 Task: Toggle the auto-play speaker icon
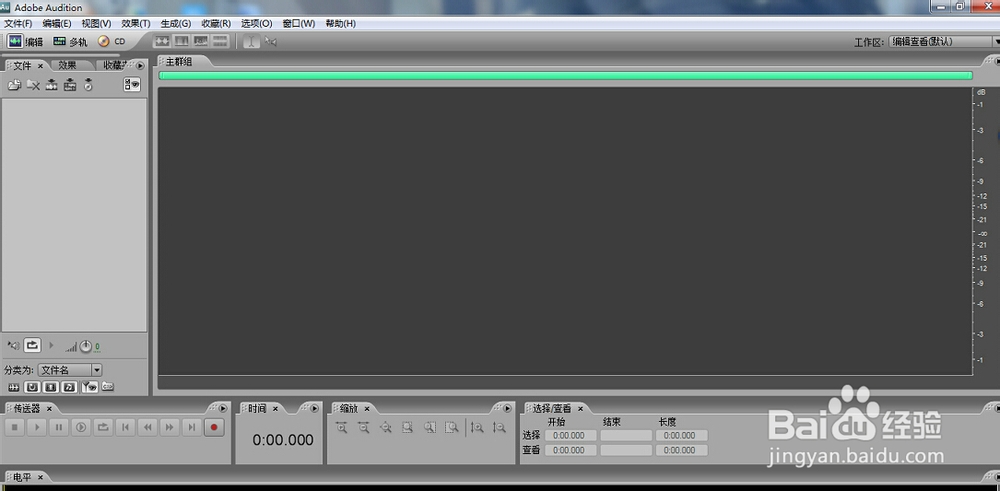click(13, 346)
